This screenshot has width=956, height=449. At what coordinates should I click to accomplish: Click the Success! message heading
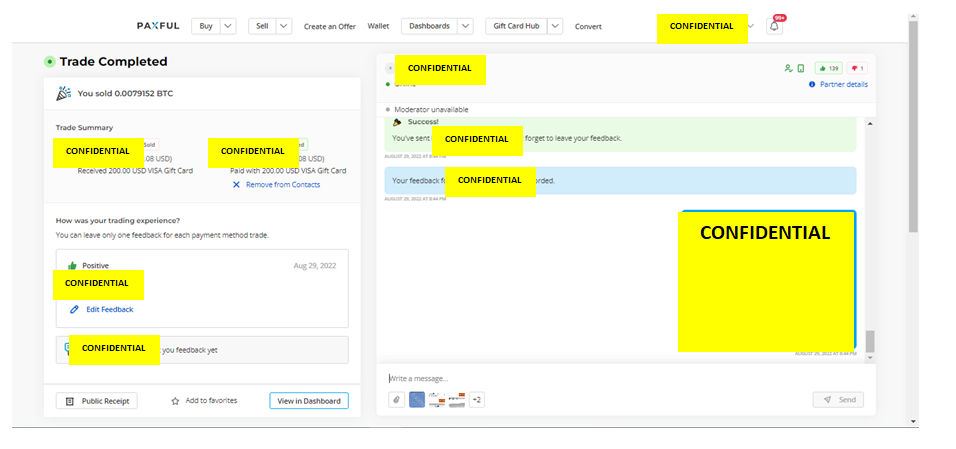point(423,121)
